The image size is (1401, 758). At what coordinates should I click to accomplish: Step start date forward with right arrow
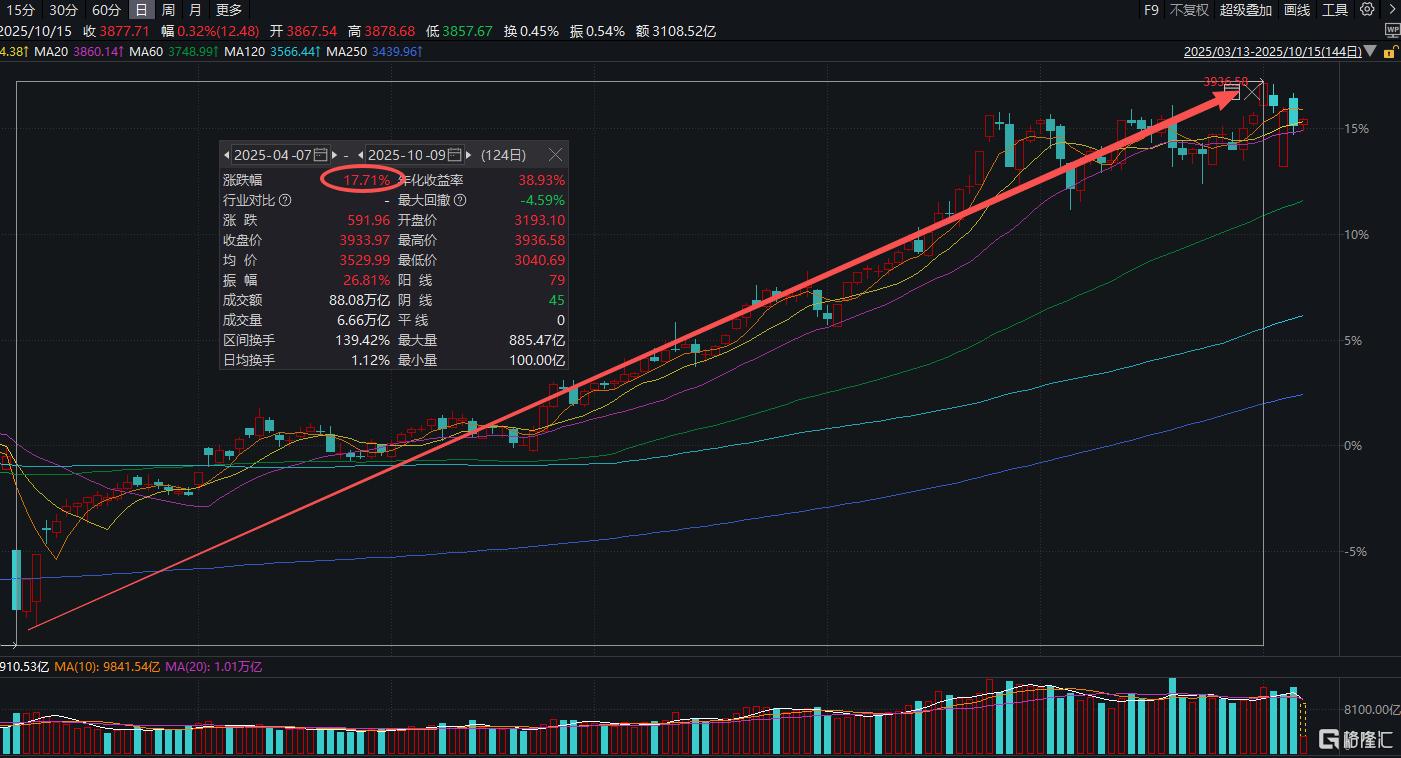tap(336, 155)
